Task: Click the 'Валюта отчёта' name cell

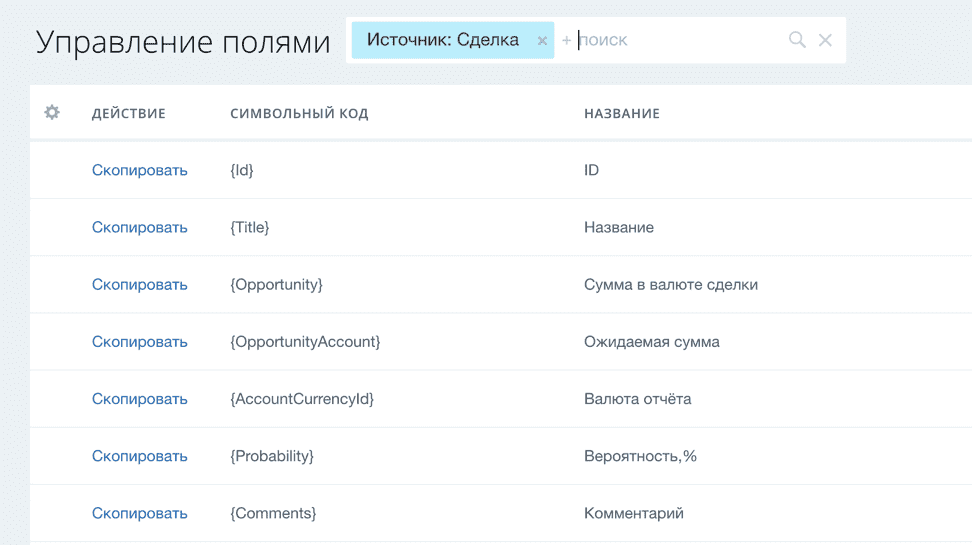Action: coord(637,399)
